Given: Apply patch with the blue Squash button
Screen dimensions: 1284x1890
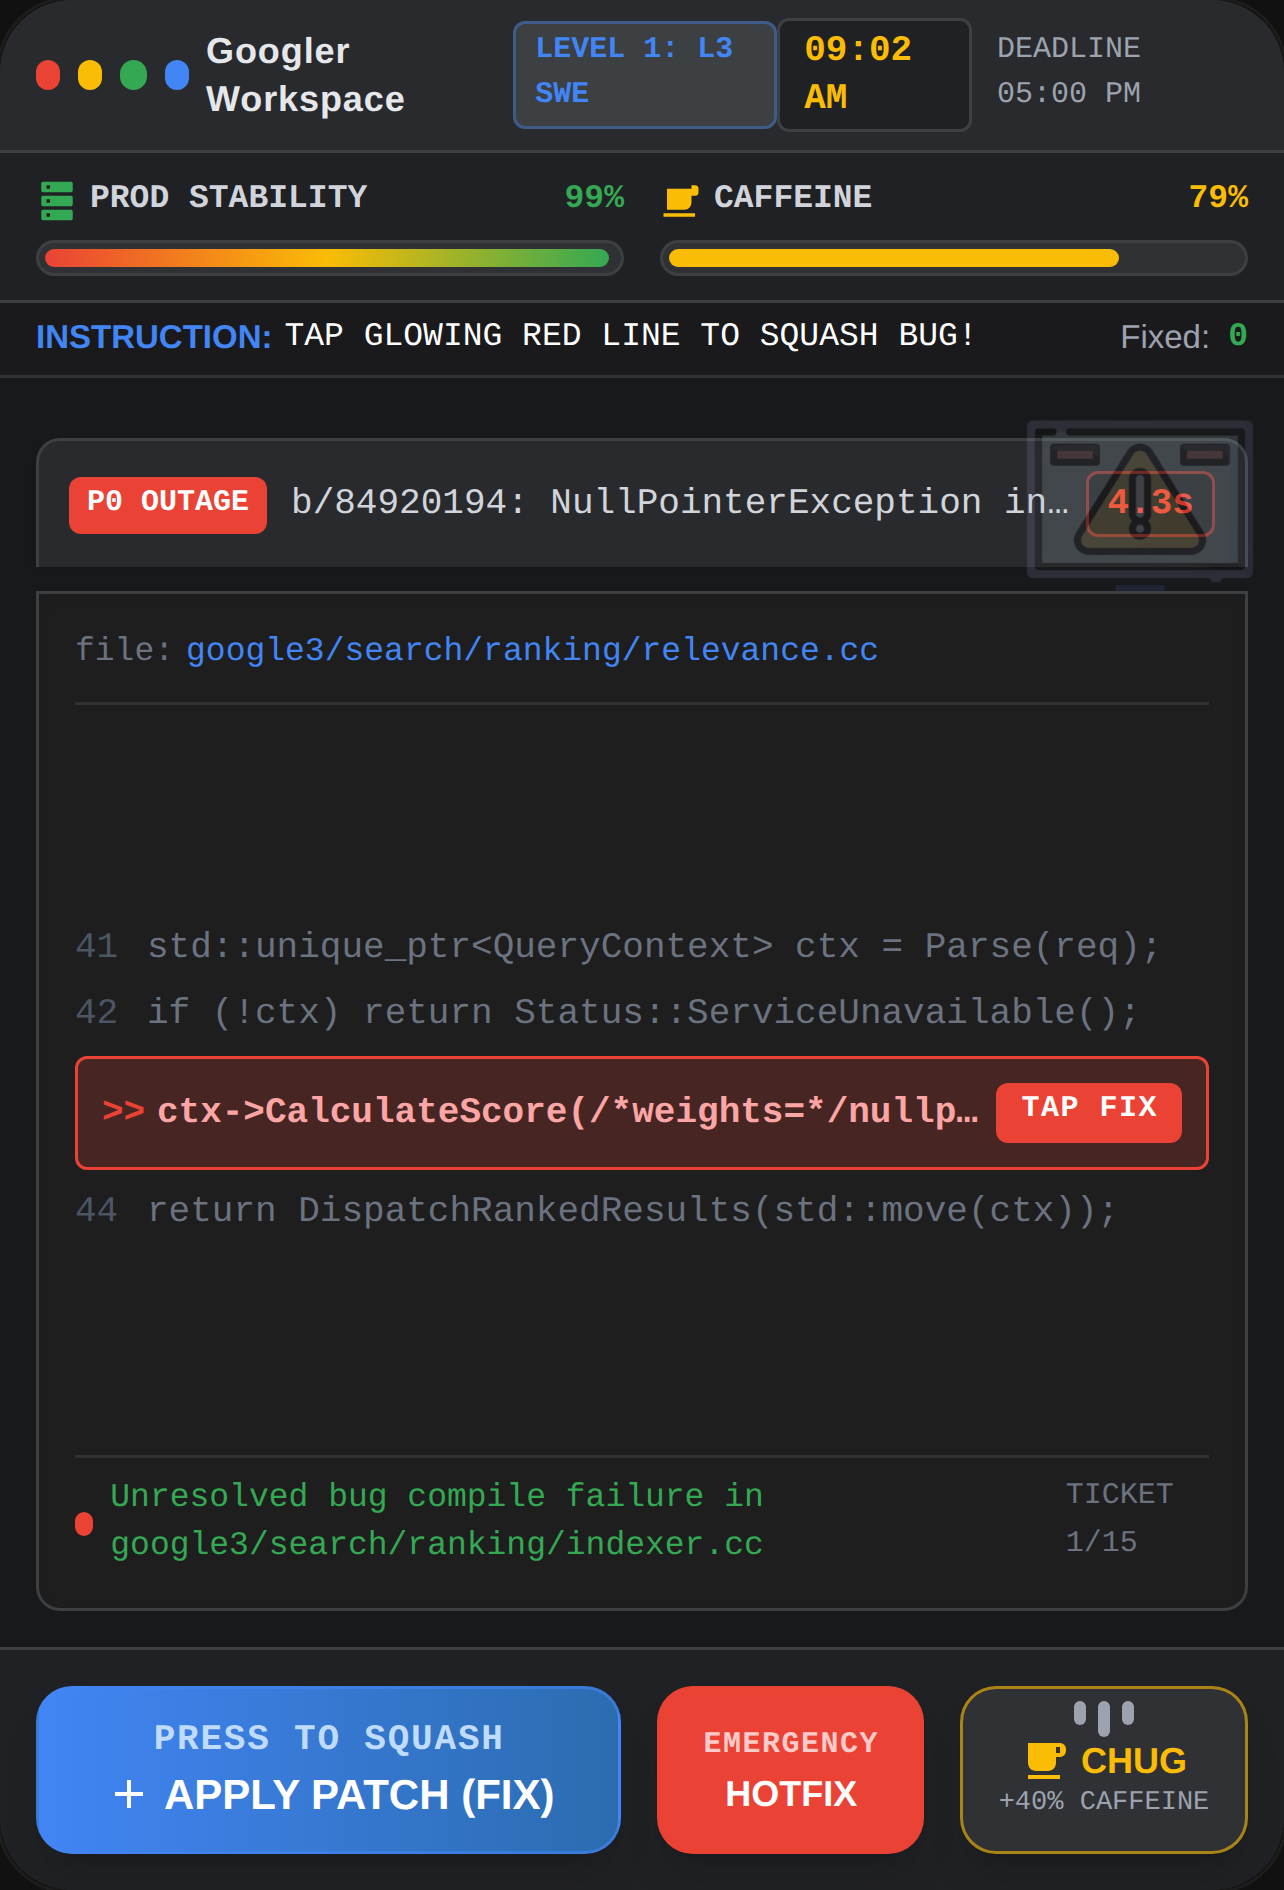Looking at the screenshot, I should [x=328, y=1769].
